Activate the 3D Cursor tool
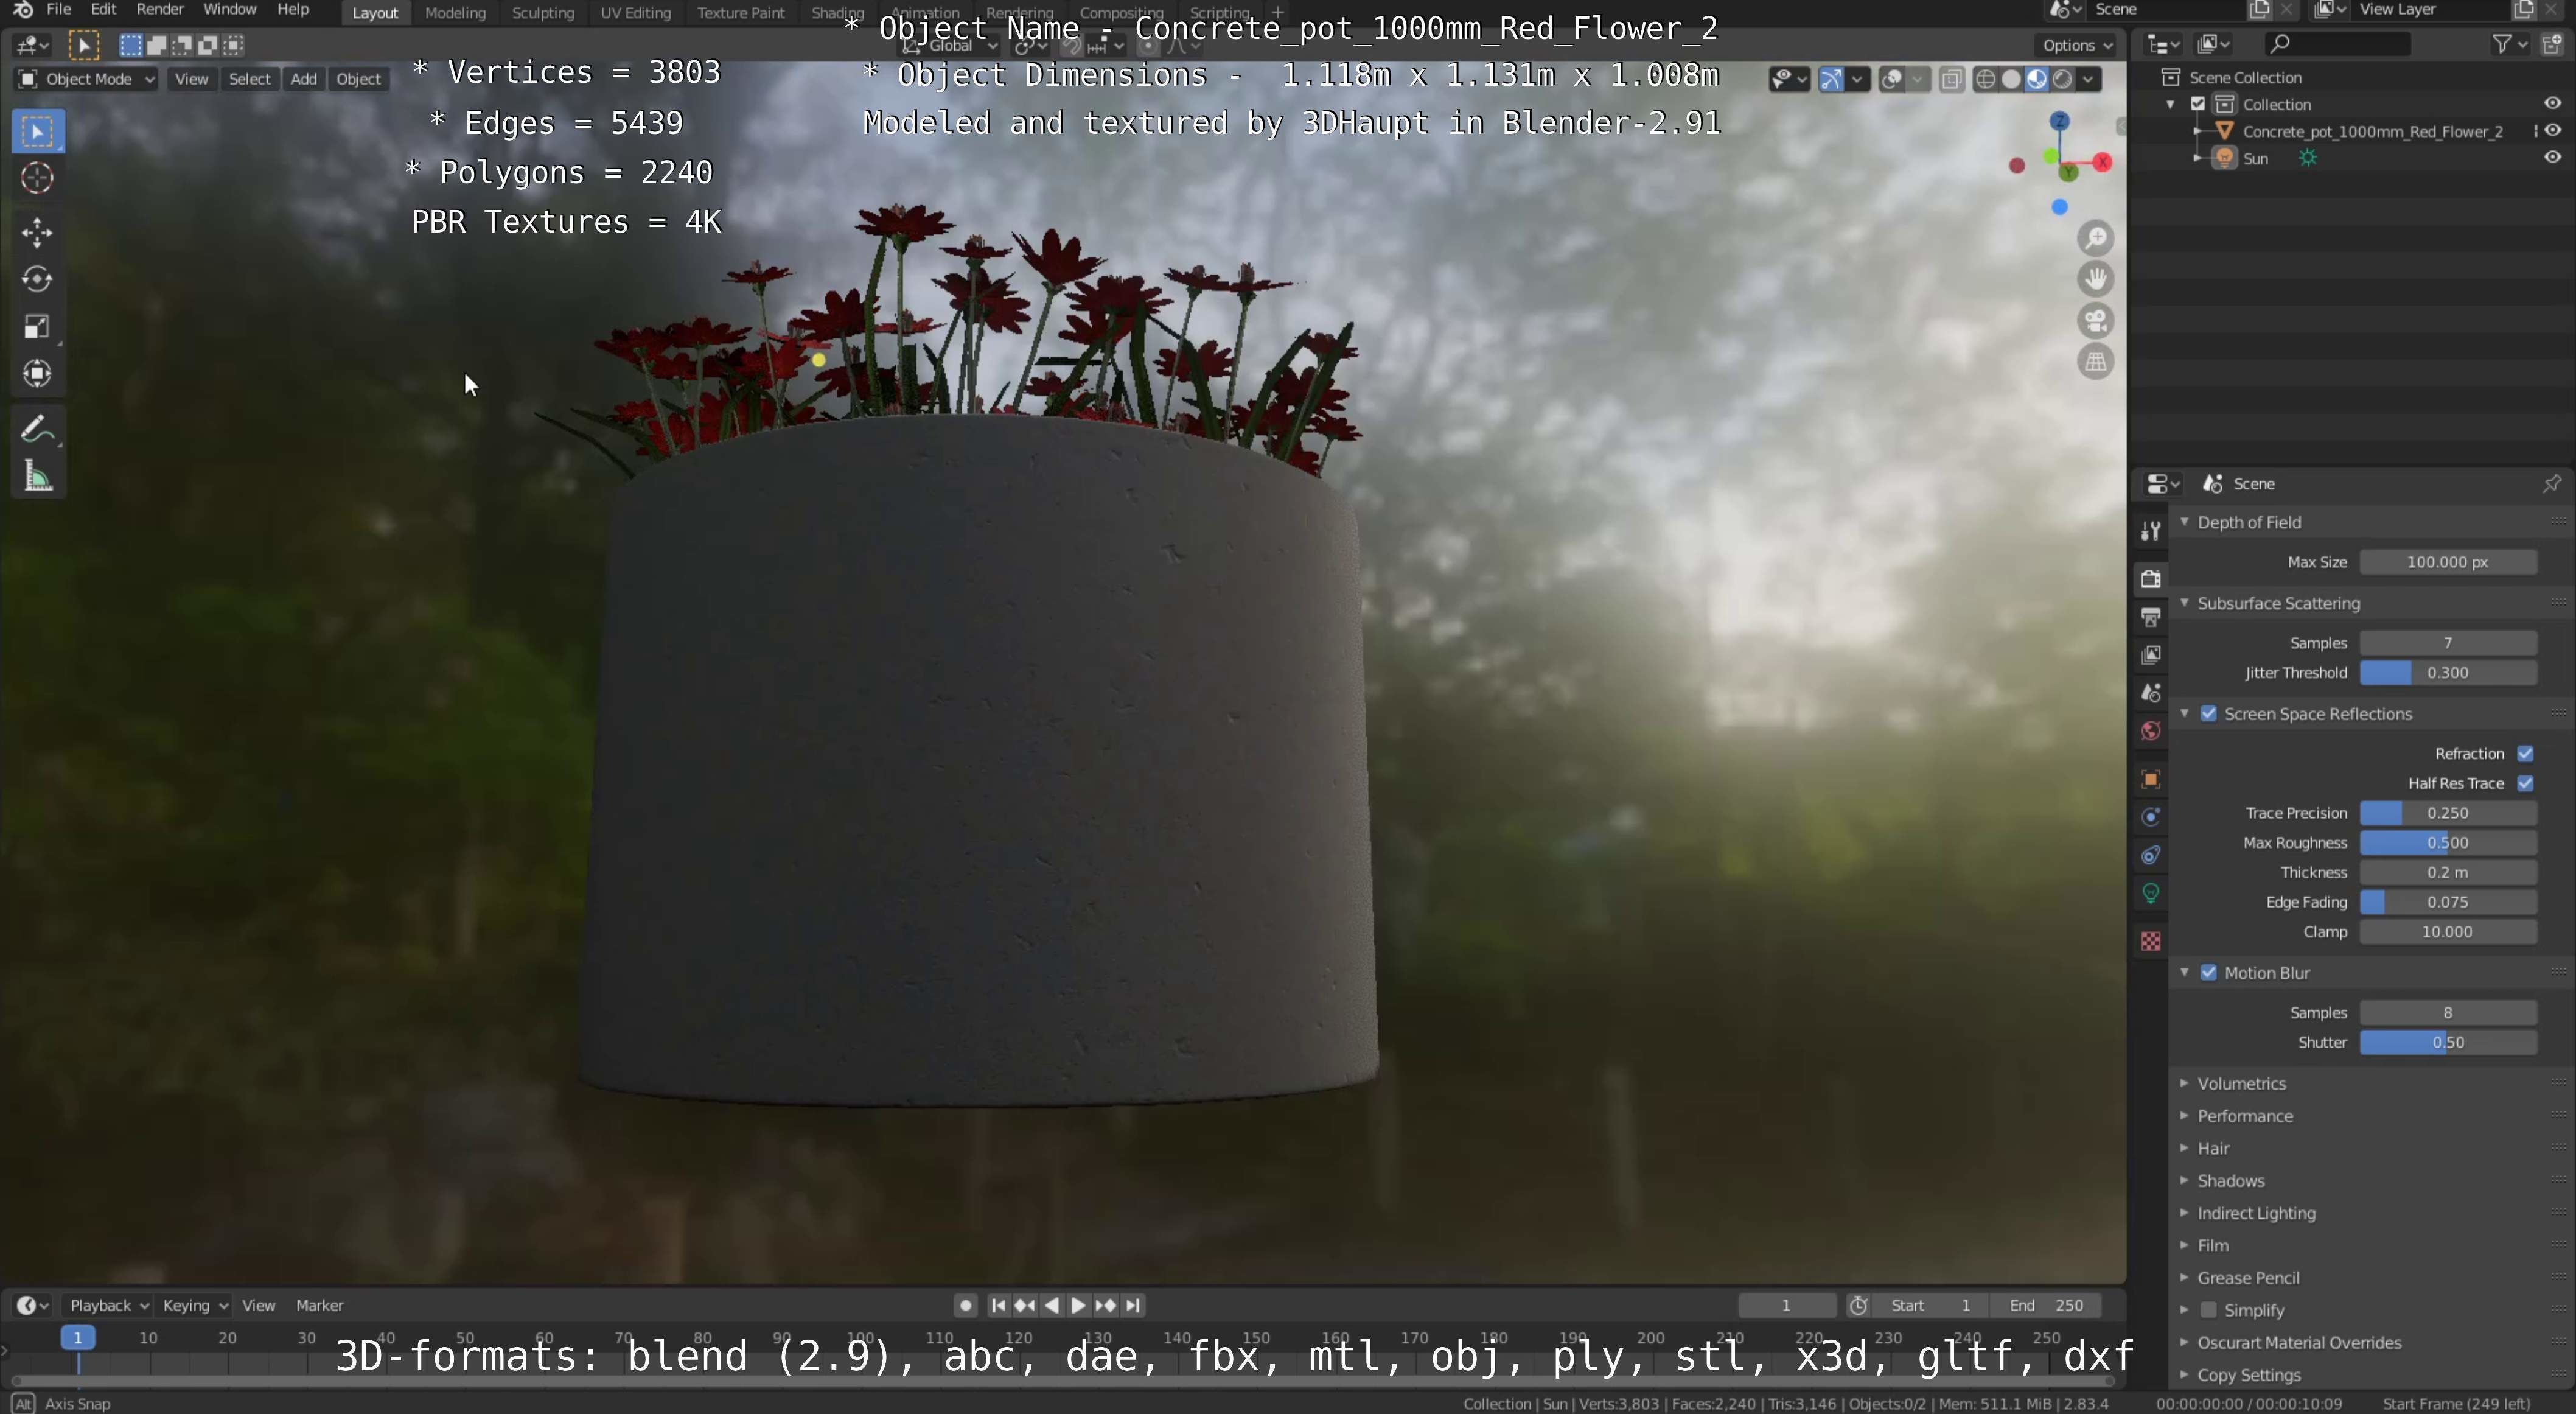 [x=37, y=178]
